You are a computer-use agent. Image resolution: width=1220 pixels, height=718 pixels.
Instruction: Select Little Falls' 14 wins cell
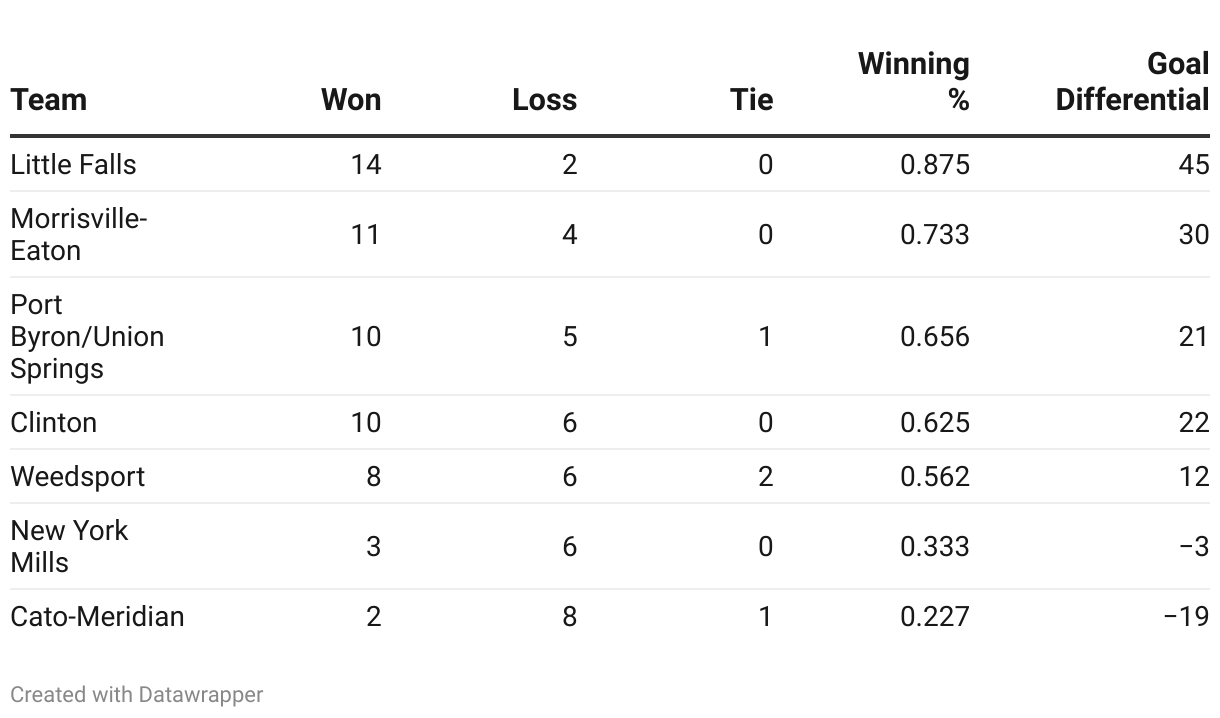coord(366,164)
